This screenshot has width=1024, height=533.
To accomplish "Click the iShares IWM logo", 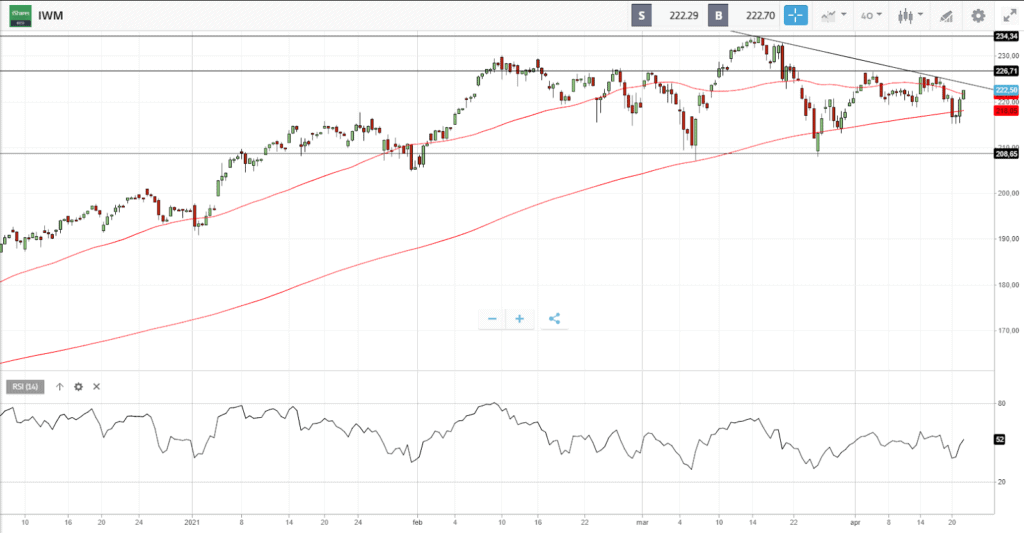I will click(x=20, y=16).
